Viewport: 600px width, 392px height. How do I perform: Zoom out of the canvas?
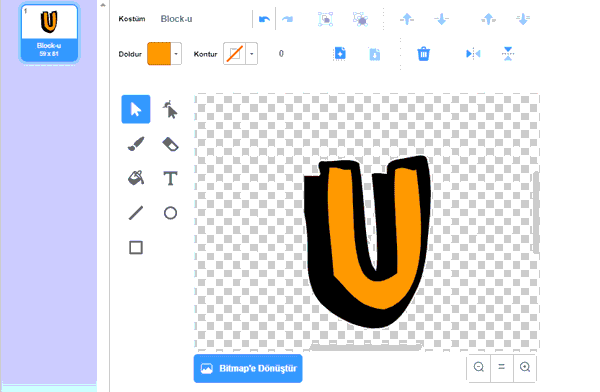coord(478,367)
